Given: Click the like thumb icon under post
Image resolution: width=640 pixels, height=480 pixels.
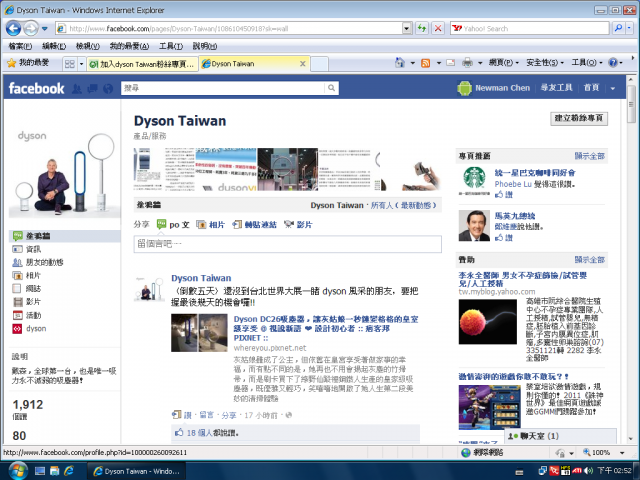Looking at the screenshot, I should [179, 433].
